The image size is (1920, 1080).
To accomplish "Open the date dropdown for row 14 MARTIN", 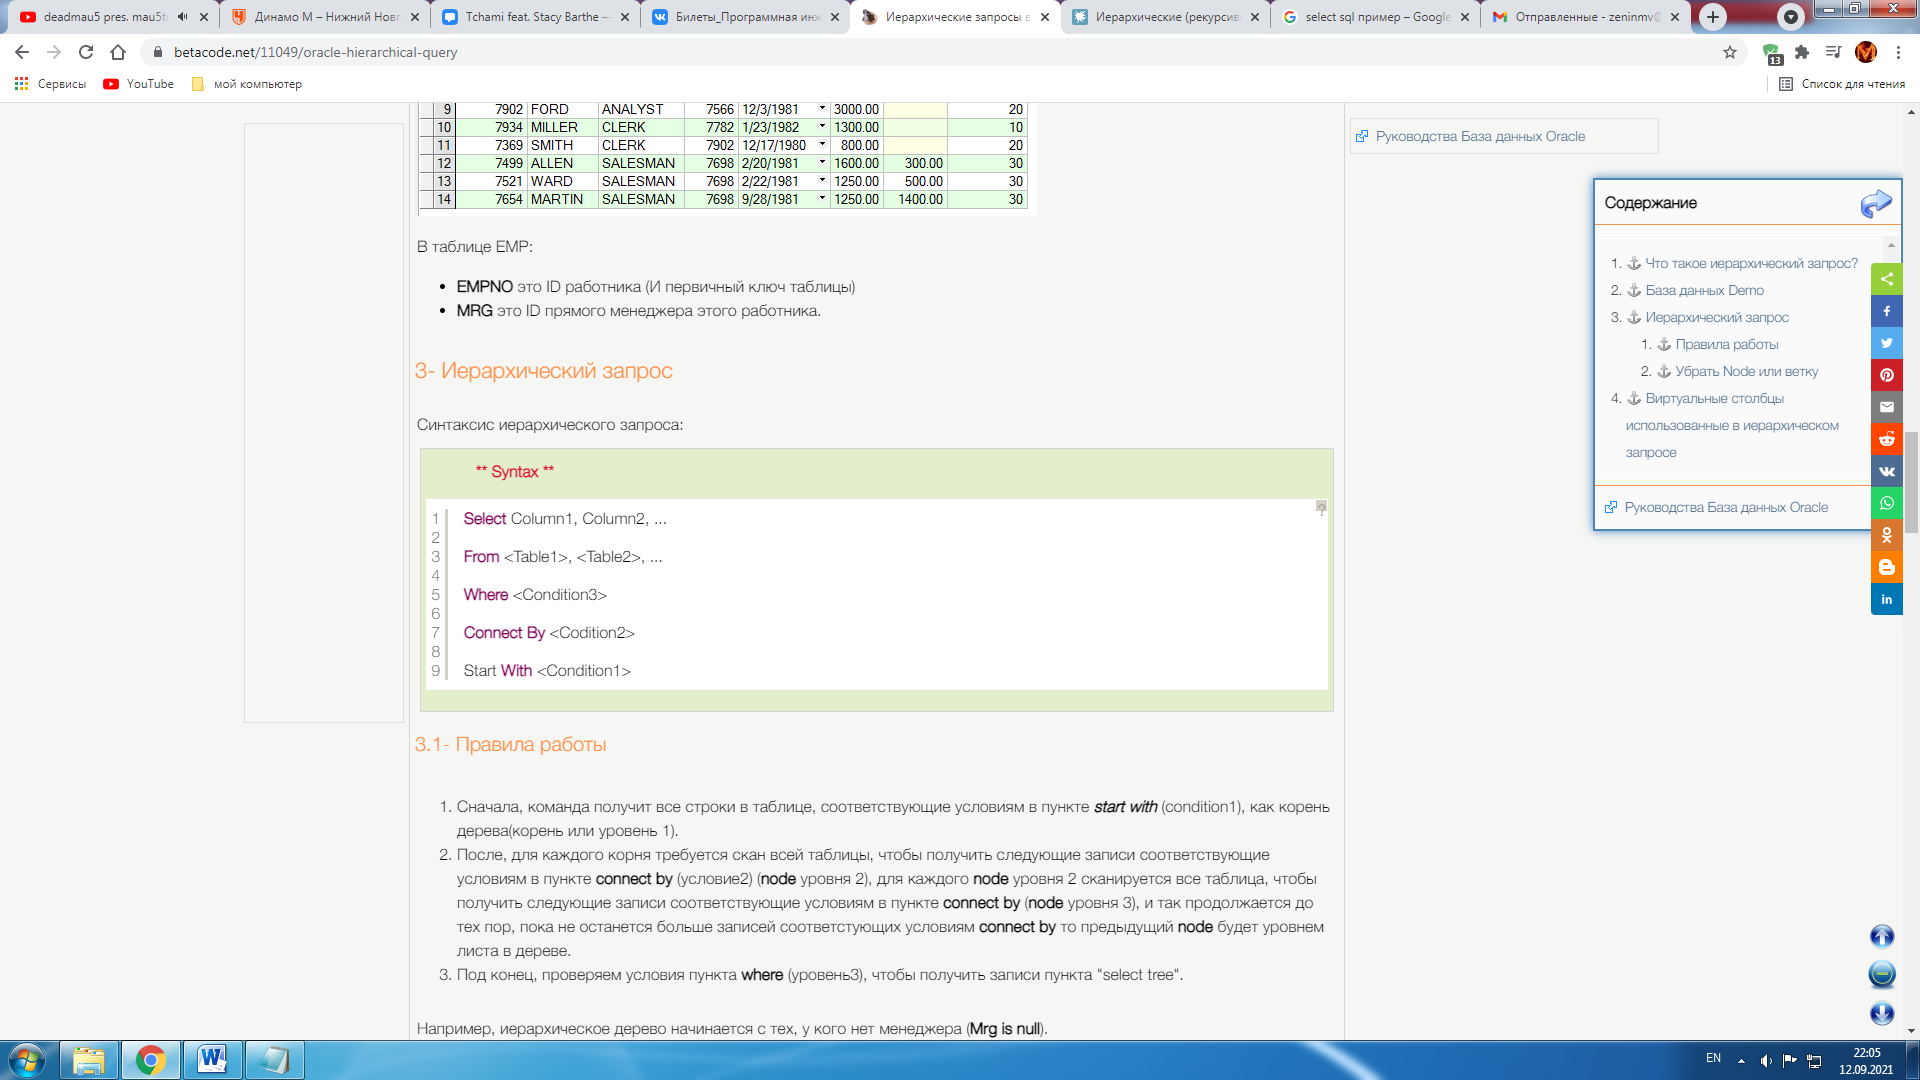I will [x=822, y=198].
